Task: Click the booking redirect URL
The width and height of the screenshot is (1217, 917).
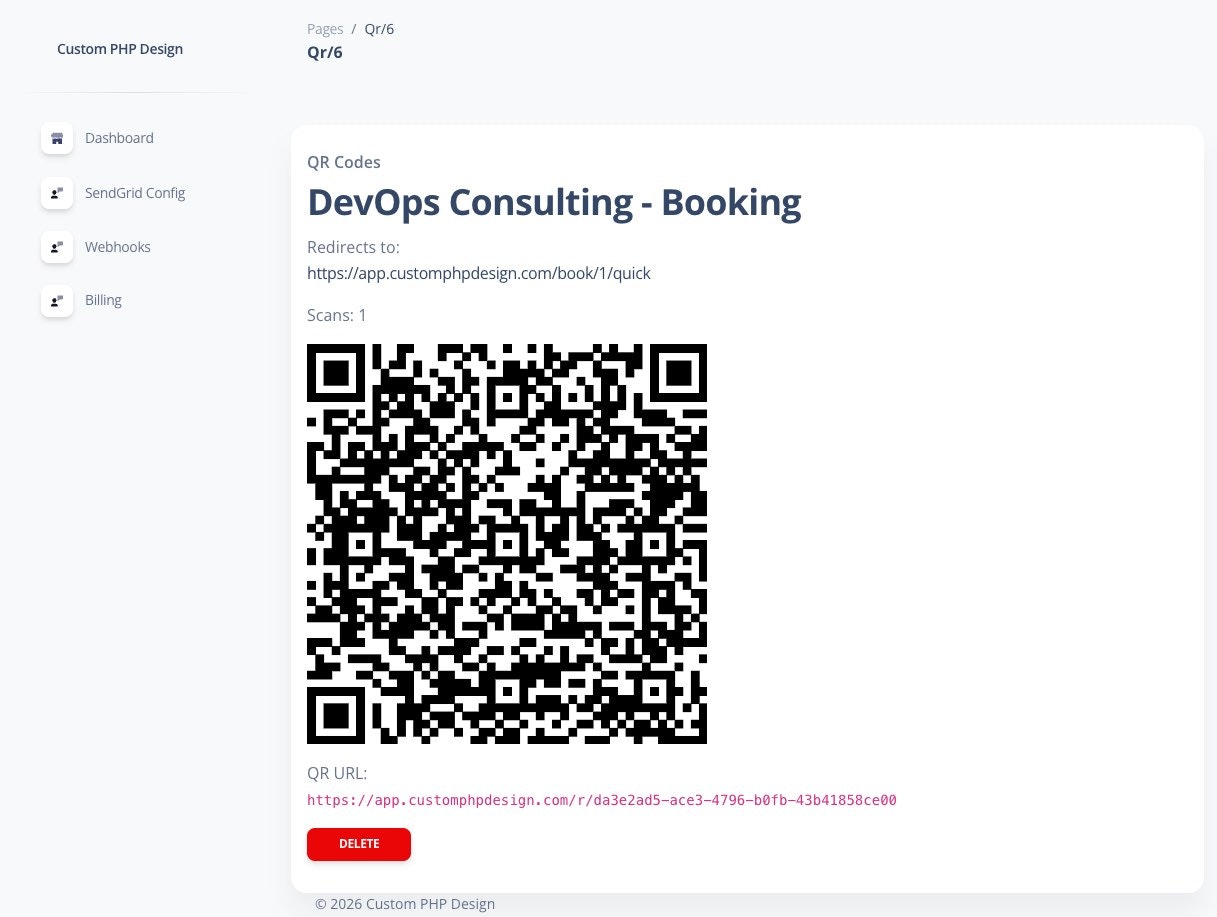Action: 479,273
